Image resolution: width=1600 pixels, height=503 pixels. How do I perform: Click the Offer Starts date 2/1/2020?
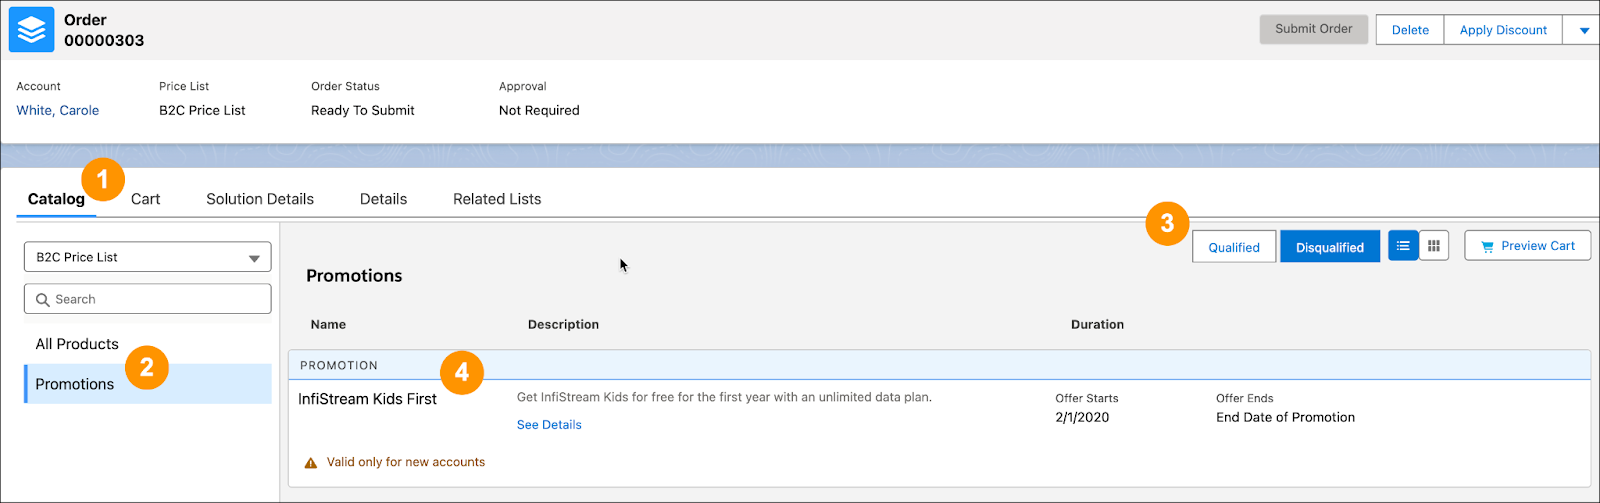coord(1082,417)
